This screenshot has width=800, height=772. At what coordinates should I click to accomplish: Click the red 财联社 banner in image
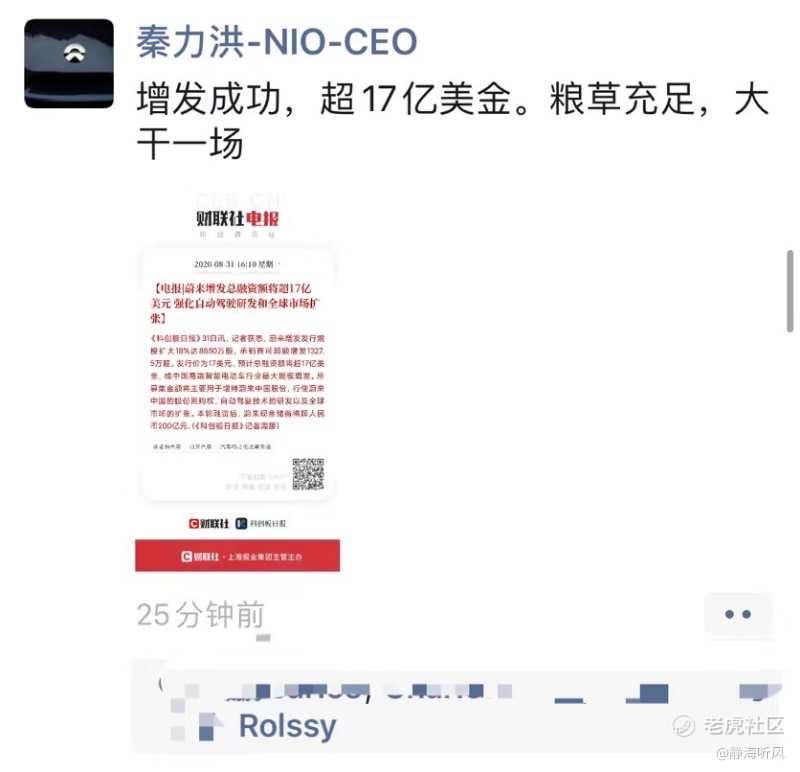click(x=238, y=556)
